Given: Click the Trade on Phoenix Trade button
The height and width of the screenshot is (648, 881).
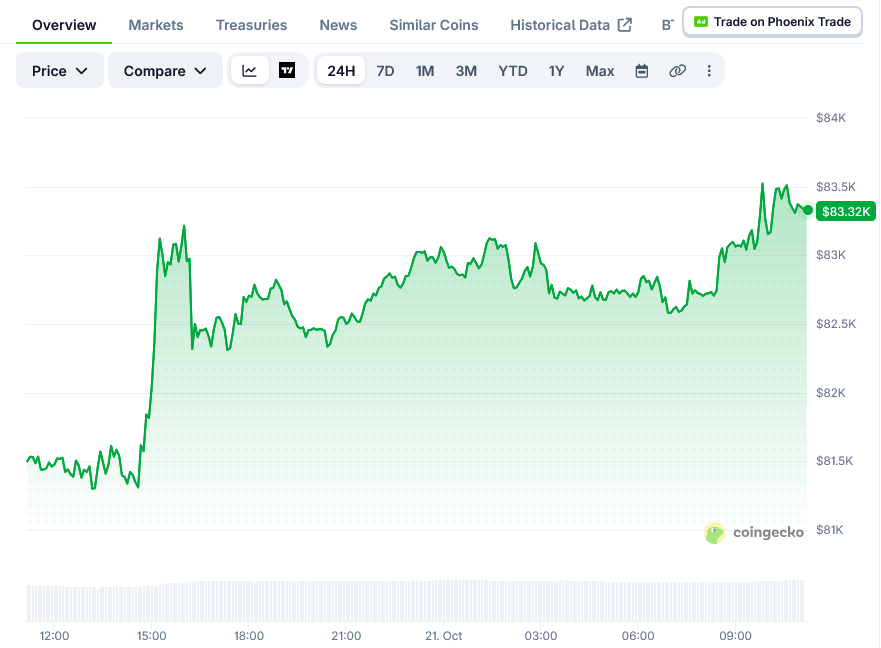Looking at the screenshot, I should point(773,22).
